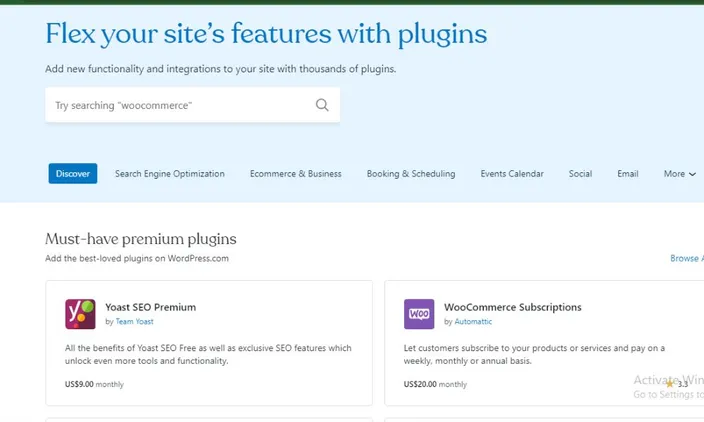Click the star rating on WooCommerce Subscriptions
The height and width of the screenshot is (422, 704).
click(677, 384)
